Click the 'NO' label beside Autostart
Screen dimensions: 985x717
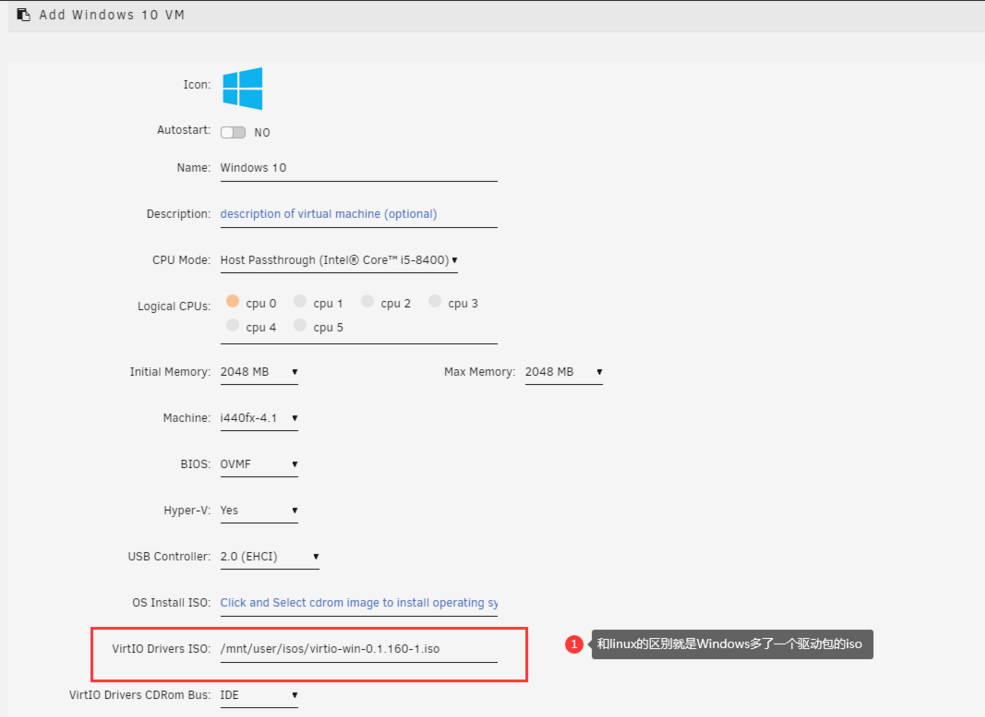(x=262, y=133)
